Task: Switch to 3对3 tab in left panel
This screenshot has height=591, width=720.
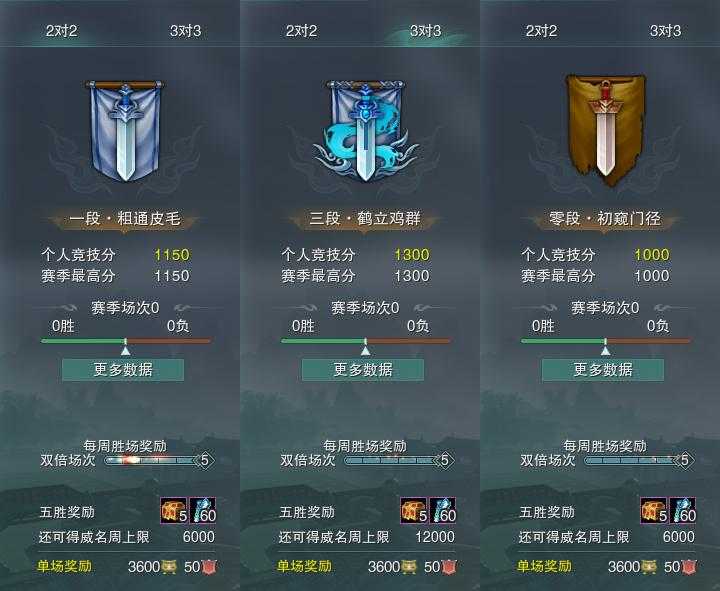Action: tap(186, 31)
